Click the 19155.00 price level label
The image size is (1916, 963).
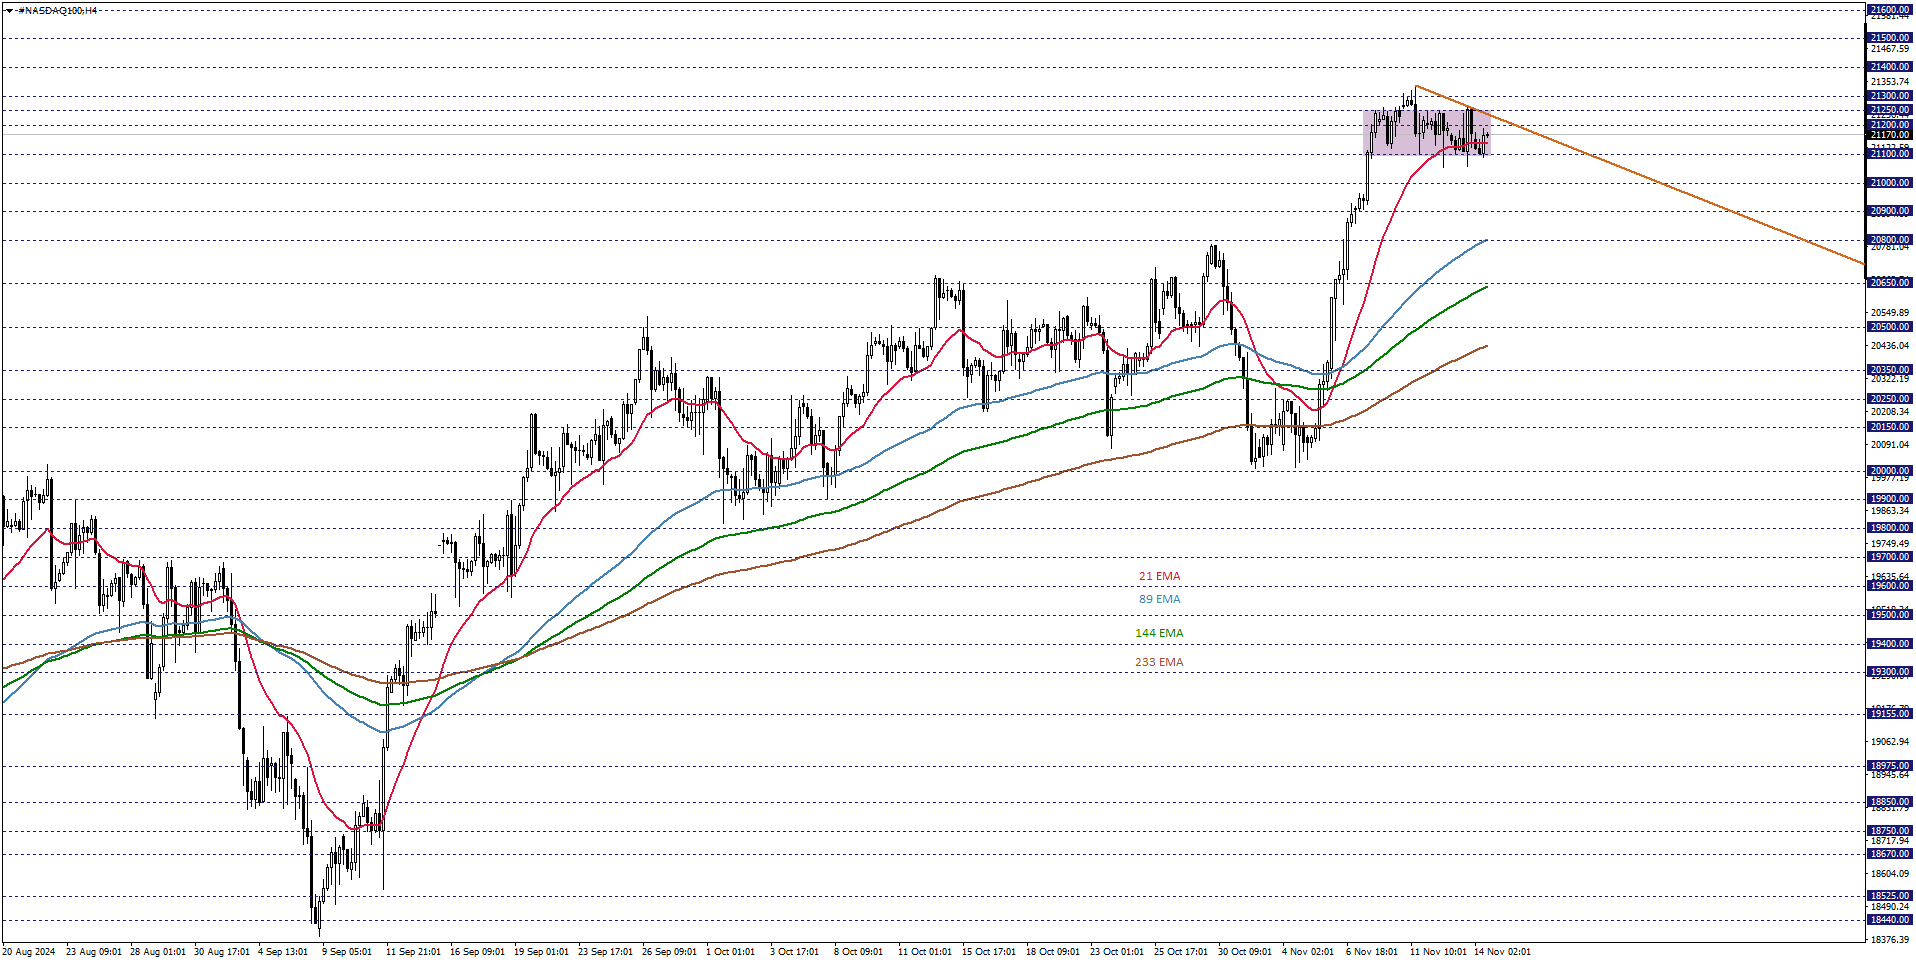1889,714
